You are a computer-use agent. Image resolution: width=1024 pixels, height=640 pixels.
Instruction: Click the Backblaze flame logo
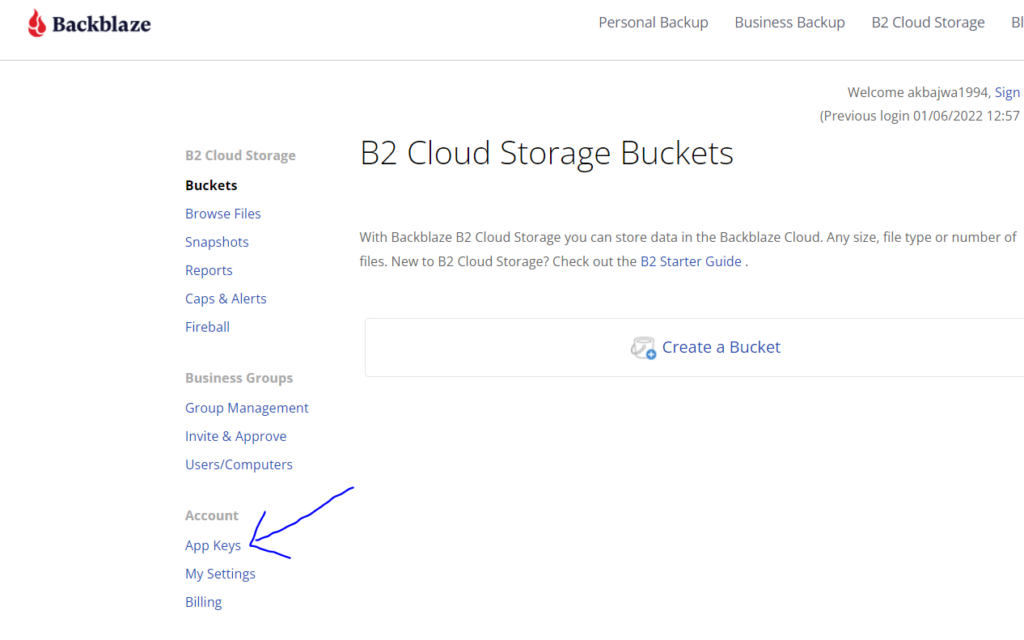pos(37,24)
